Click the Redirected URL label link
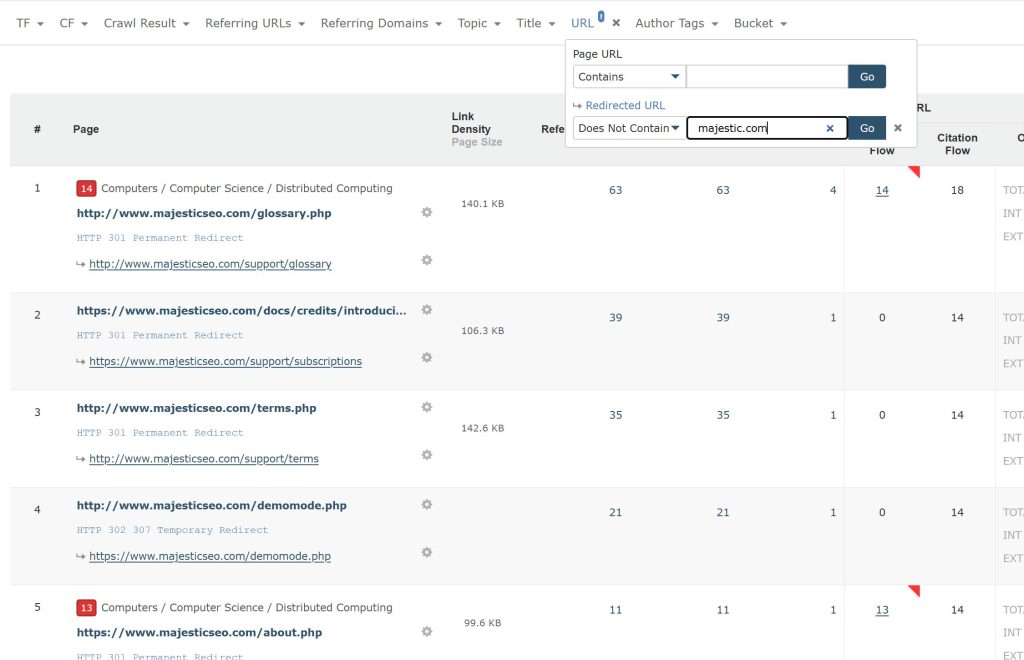The image size is (1024, 660). (625, 105)
